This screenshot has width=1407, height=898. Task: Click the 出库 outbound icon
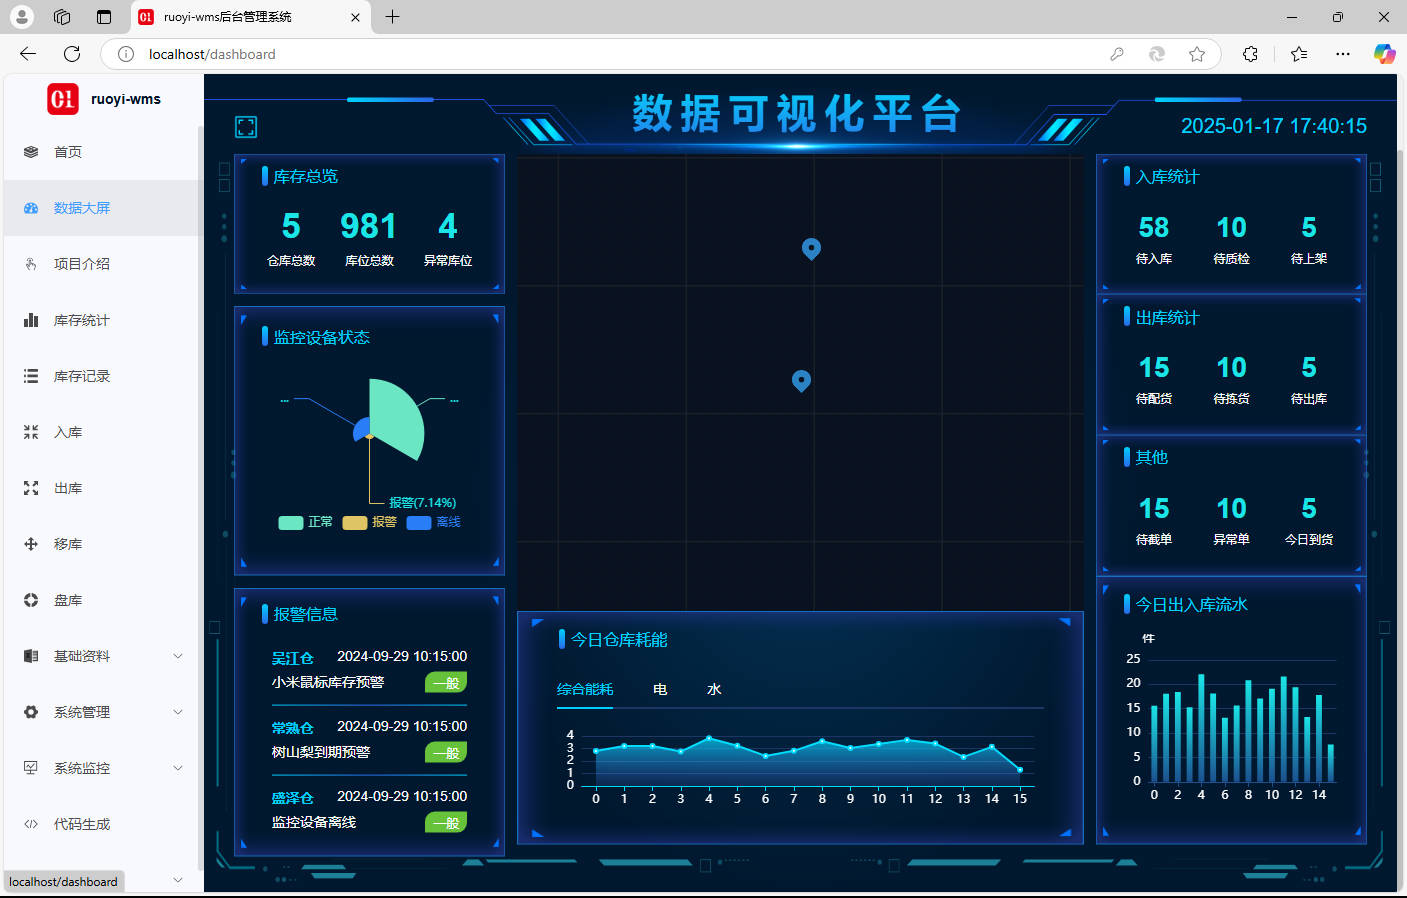pyautogui.click(x=31, y=488)
